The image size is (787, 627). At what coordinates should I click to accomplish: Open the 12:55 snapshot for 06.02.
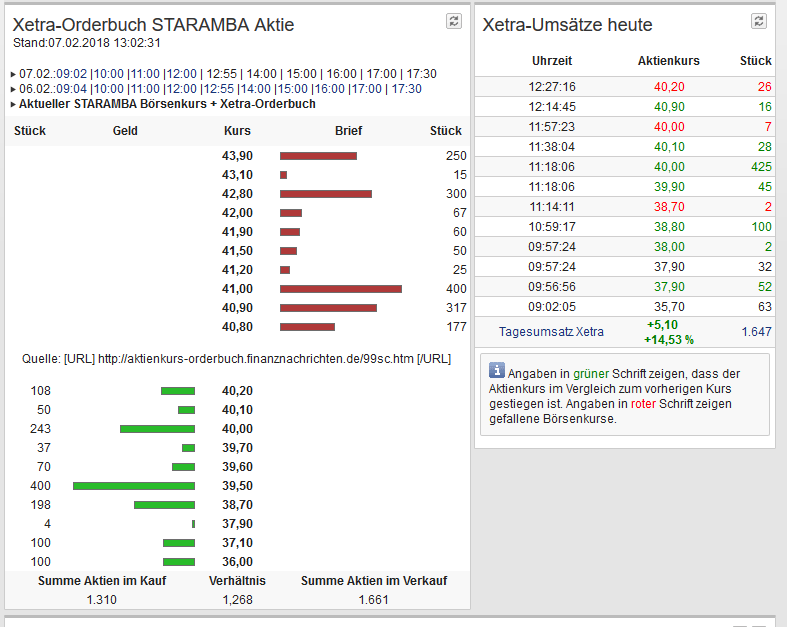pyautogui.click(x=218, y=89)
